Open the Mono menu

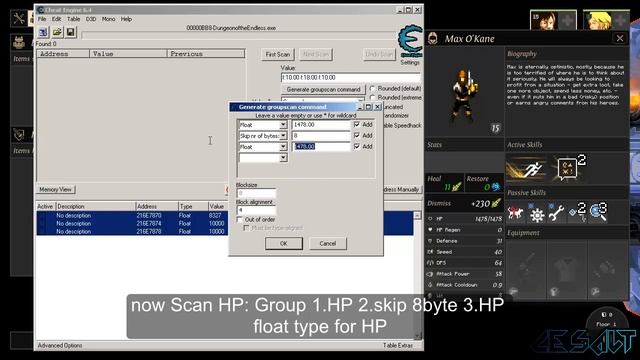[108, 19]
